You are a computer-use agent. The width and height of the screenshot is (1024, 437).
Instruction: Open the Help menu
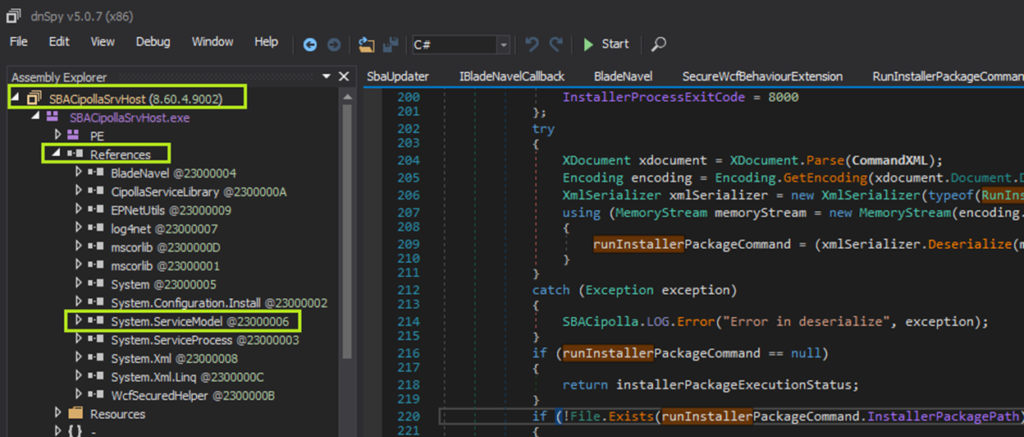266,42
